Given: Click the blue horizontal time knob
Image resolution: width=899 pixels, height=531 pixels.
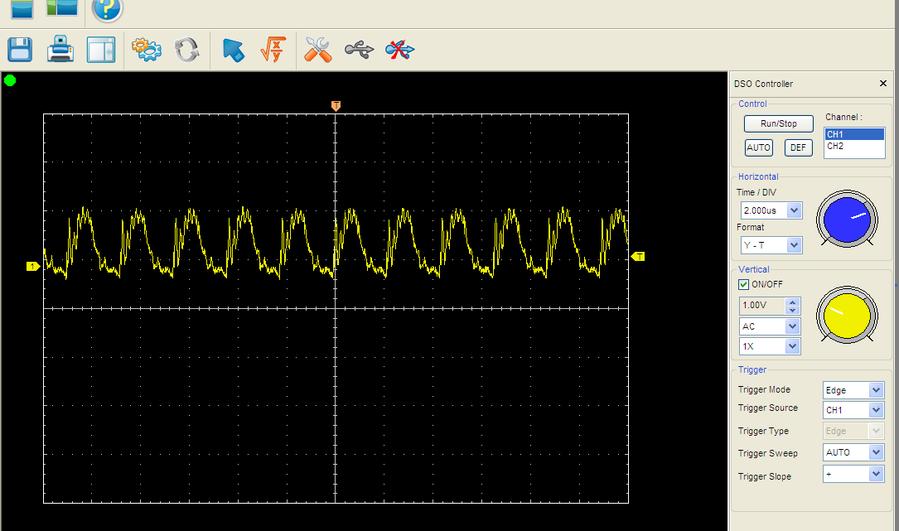Looking at the screenshot, I should pos(846,219).
